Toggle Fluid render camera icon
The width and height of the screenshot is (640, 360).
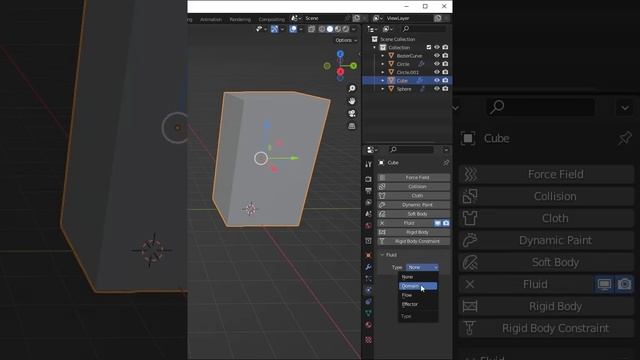tap(446, 223)
